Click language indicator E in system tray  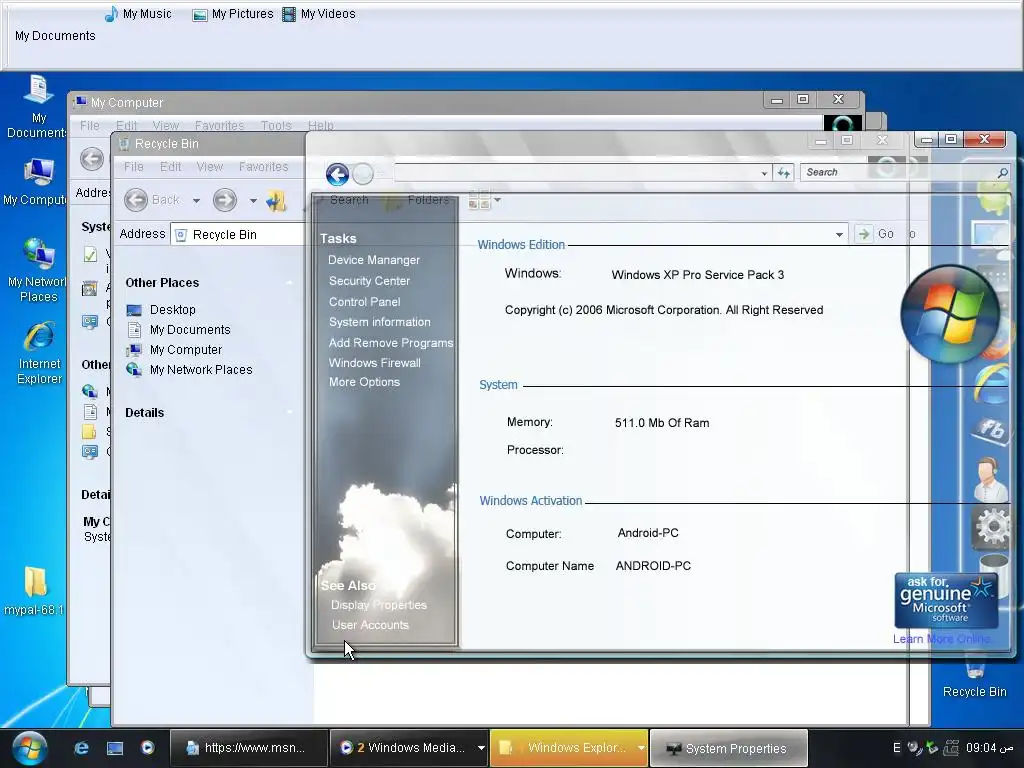point(897,748)
